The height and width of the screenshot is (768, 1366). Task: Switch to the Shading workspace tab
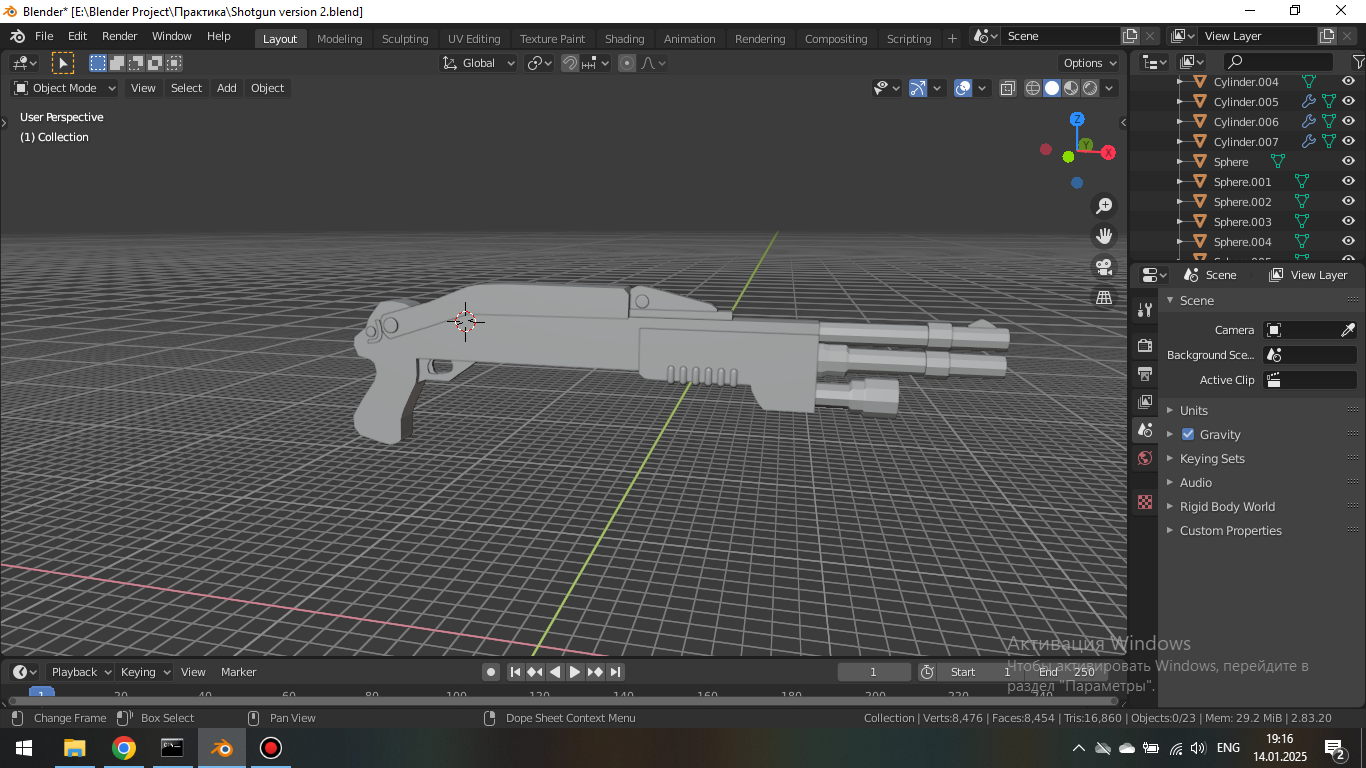pyautogui.click(x=624, y=38)
